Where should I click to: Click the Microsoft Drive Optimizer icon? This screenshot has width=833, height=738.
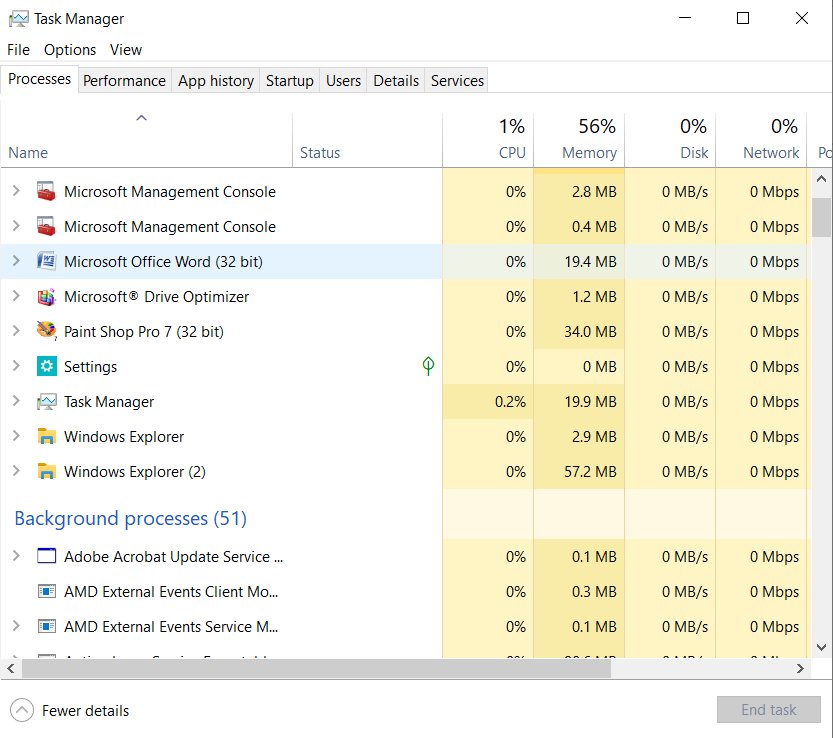[46, 296]
